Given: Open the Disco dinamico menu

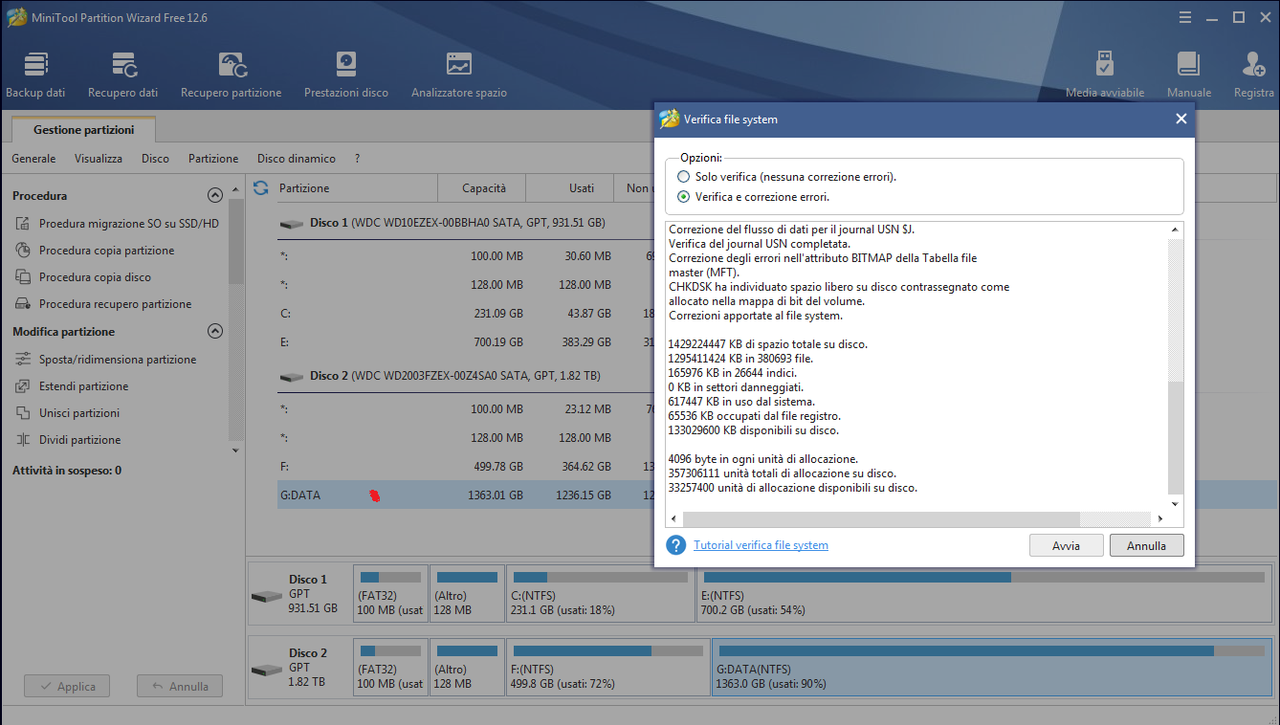Looking at the screenshot, I should (x=296, y=159).
